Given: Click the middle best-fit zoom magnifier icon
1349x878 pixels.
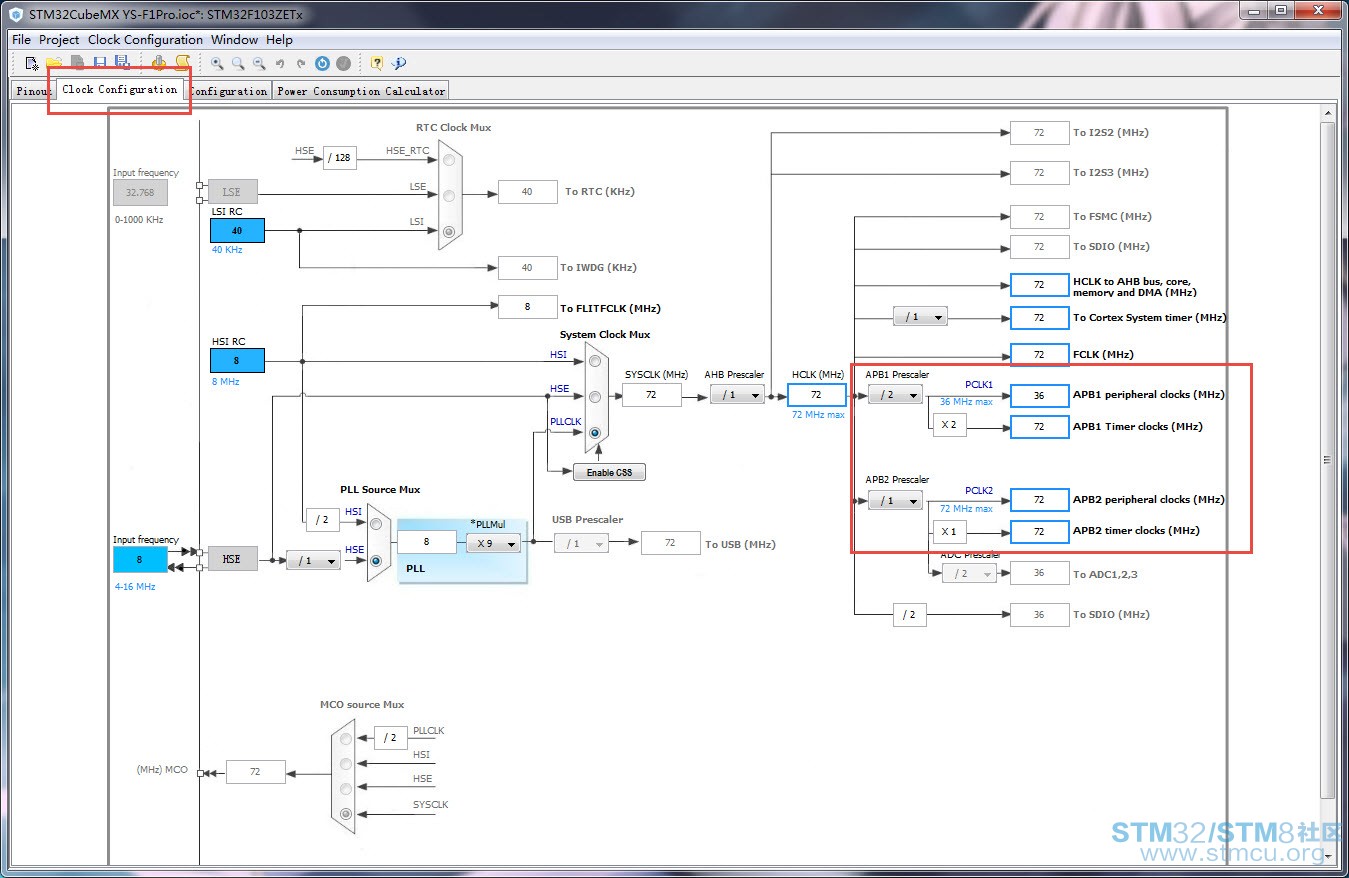Looking at the screenshot, I should tap(238, 63).
